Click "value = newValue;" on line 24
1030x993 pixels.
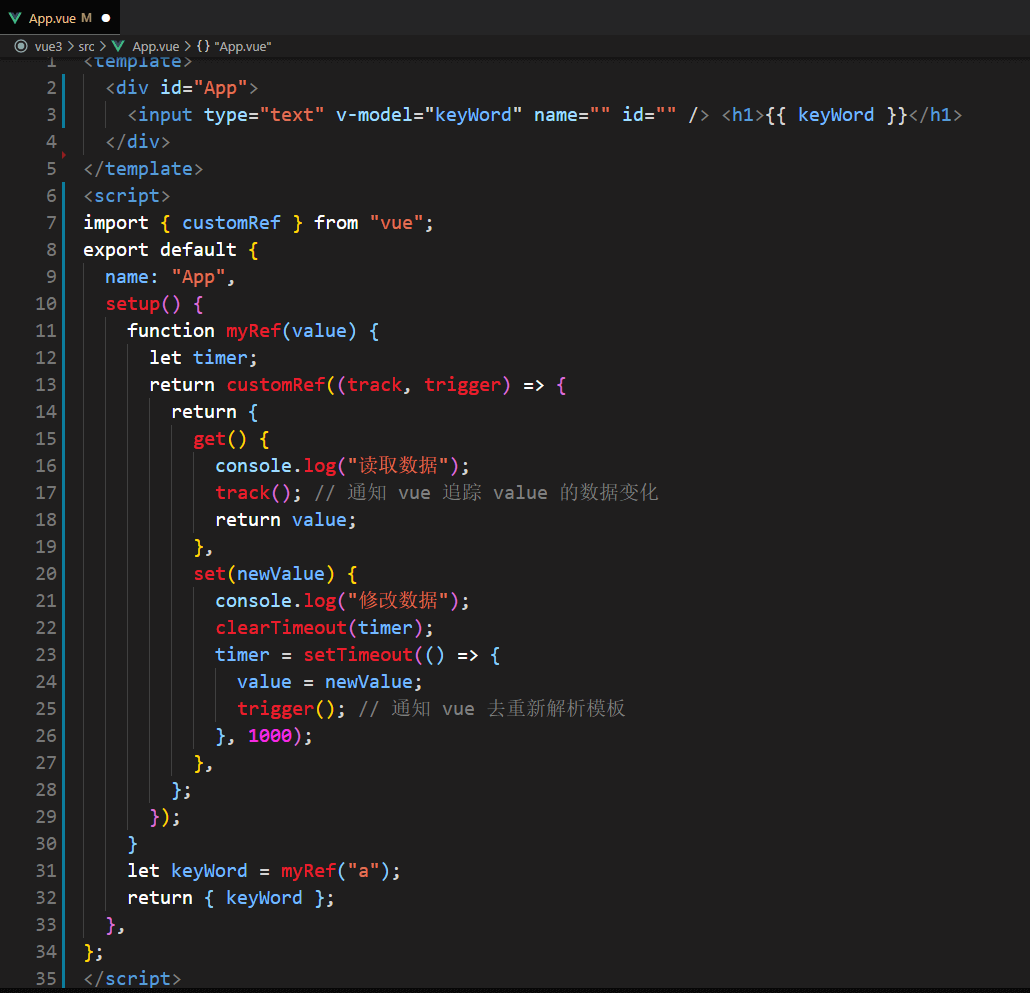pos(330,682)
